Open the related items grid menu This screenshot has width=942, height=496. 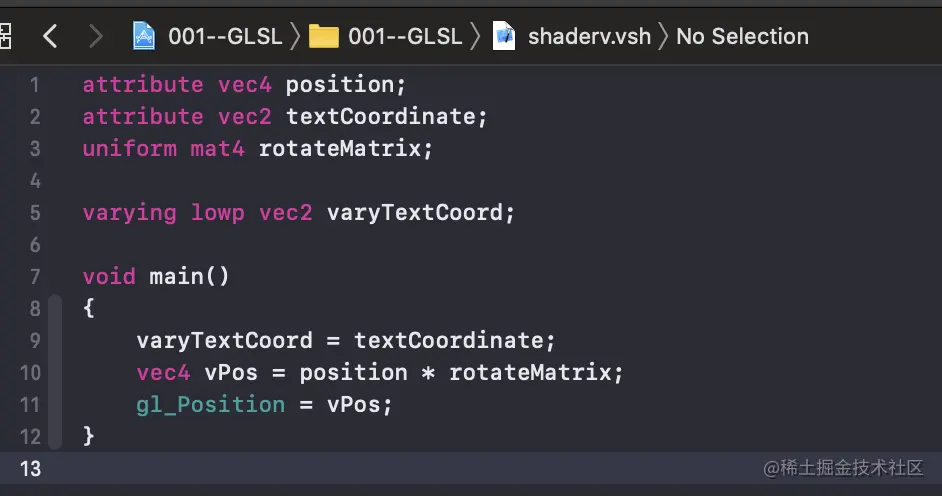[5, 37]
